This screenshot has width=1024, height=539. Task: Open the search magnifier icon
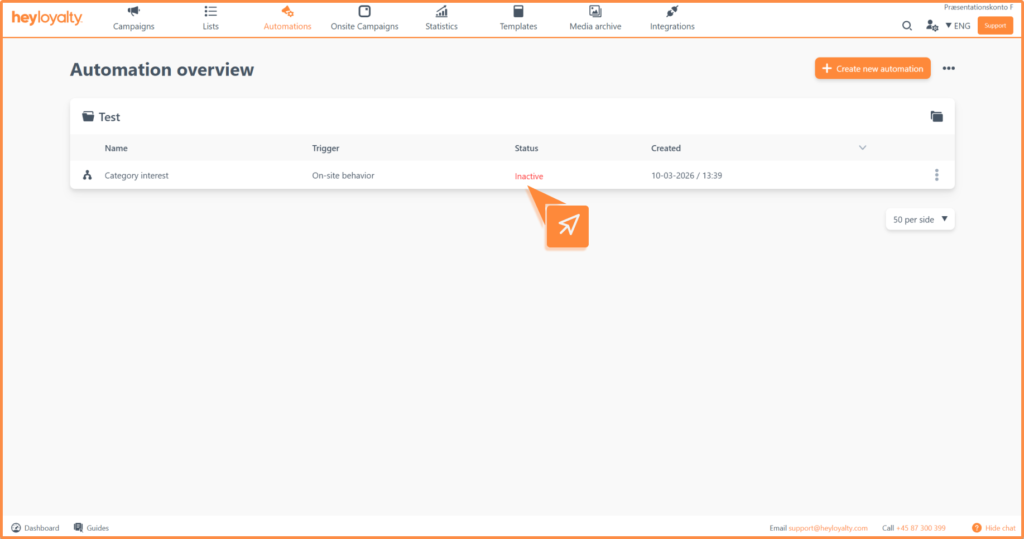[x=907, y=26]
